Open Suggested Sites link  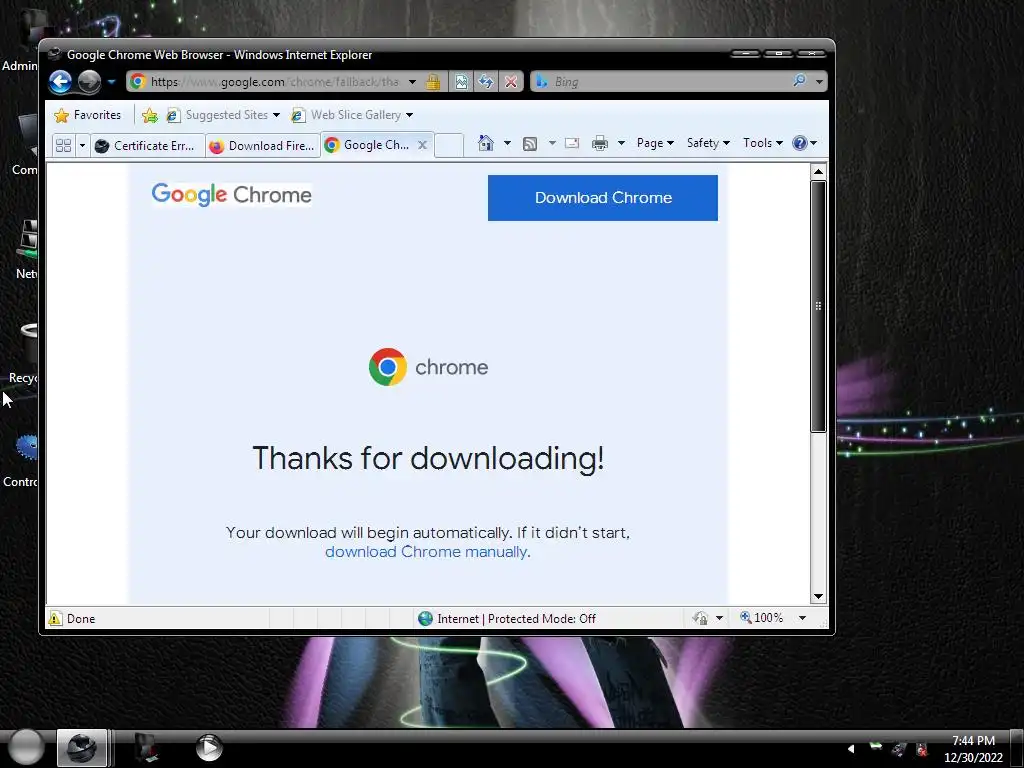point(223,115)
